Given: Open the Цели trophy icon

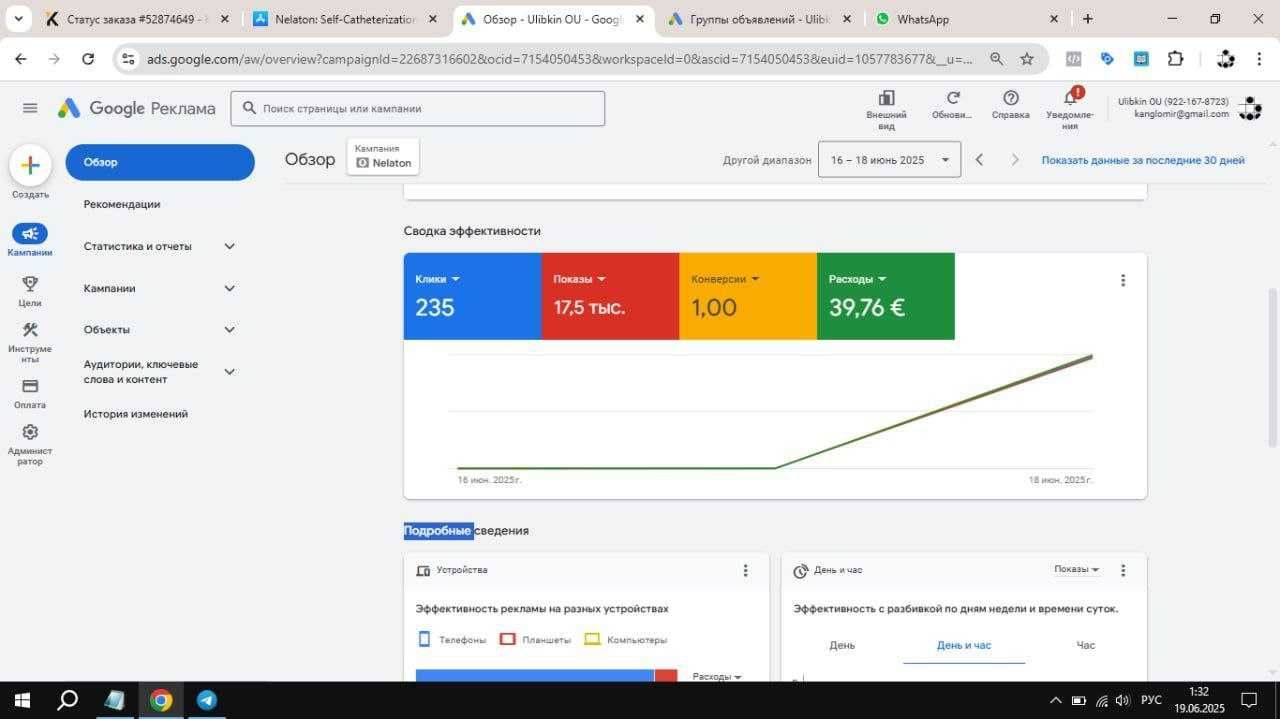Looking at the screenshot, I should coord(30,284).
